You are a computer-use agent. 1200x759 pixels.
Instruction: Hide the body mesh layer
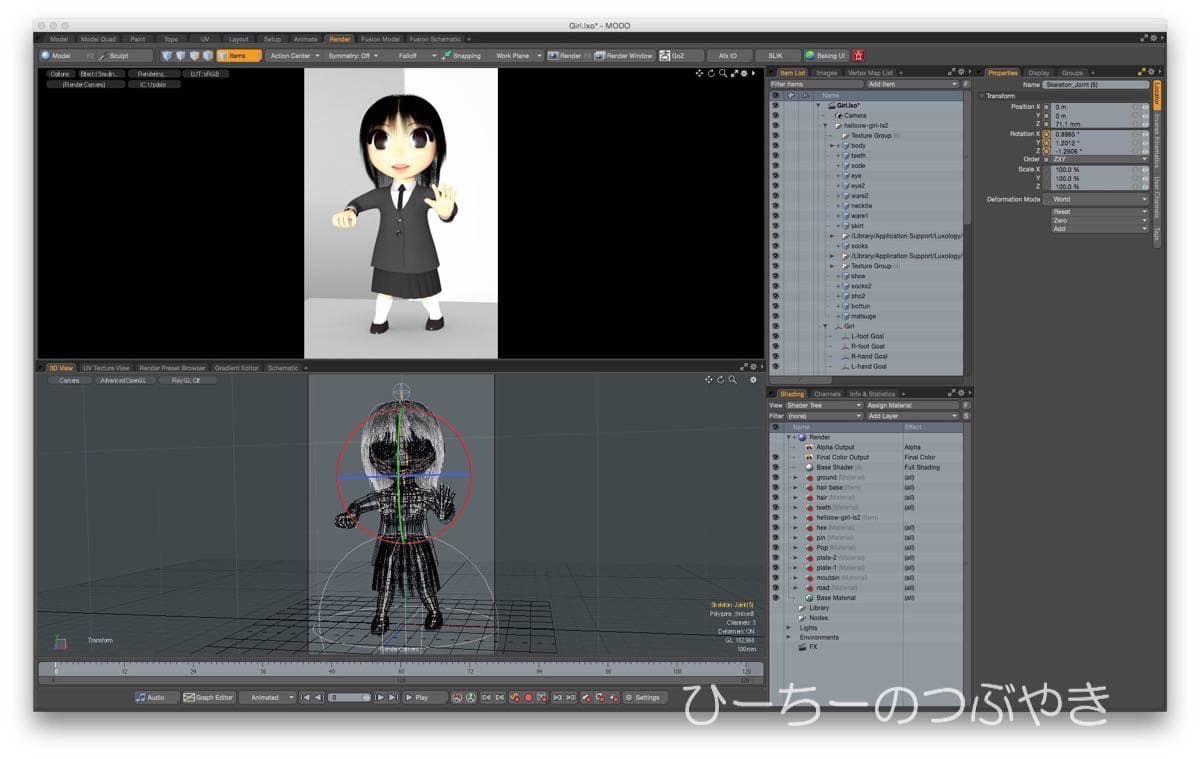tap(775, 146)
